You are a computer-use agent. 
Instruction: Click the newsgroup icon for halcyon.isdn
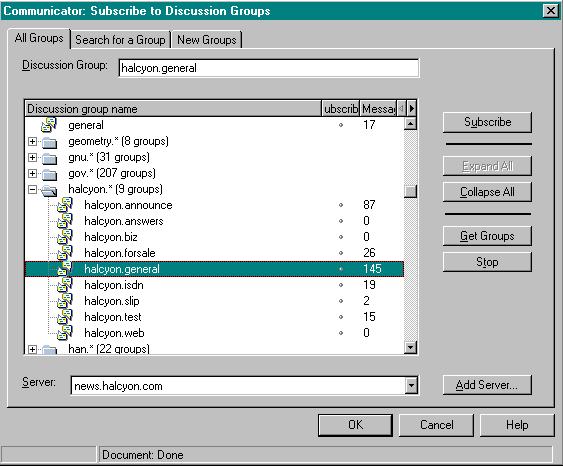coord(65,285)
